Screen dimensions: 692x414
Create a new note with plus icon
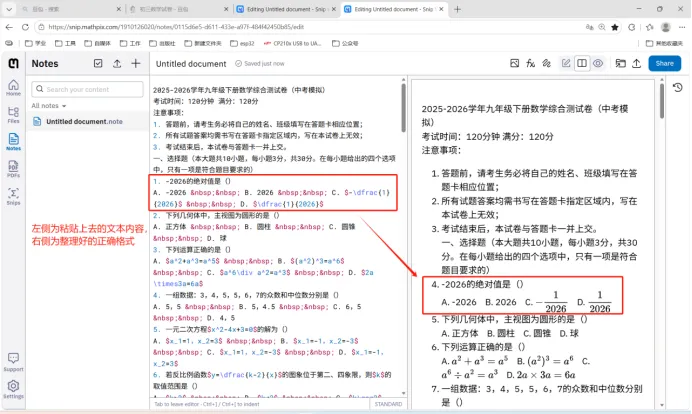point(136,64)
